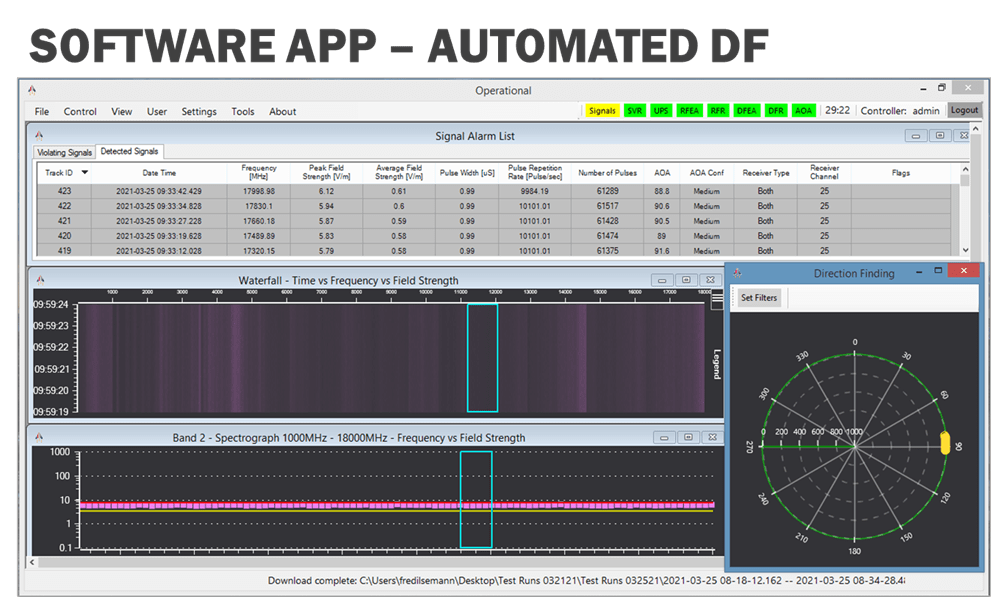Click the Logout button
The width and height of the screenshot is (991, 597).
(963, 110)
